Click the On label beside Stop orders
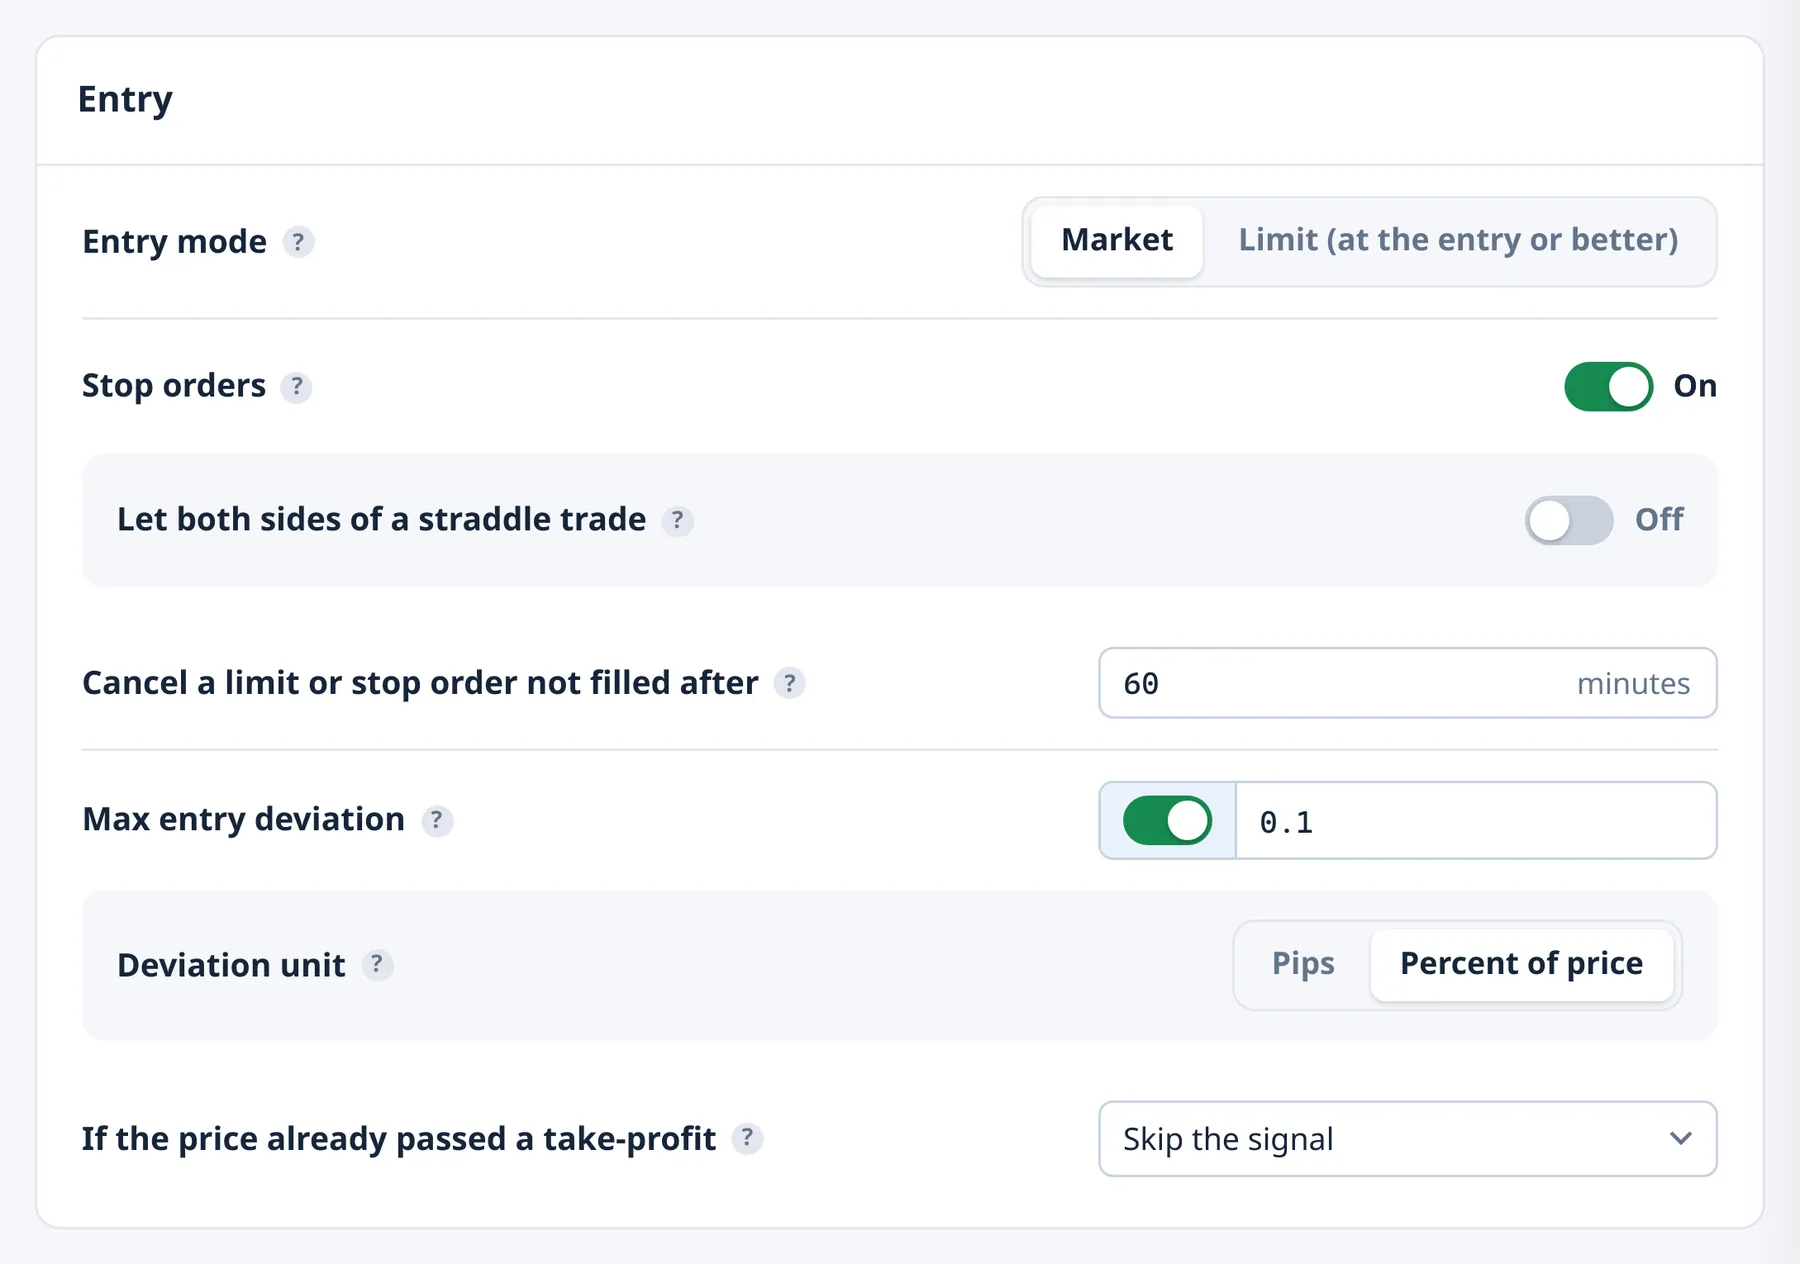Viewport: 1800px width, 1264px height. coord(1695,386)
